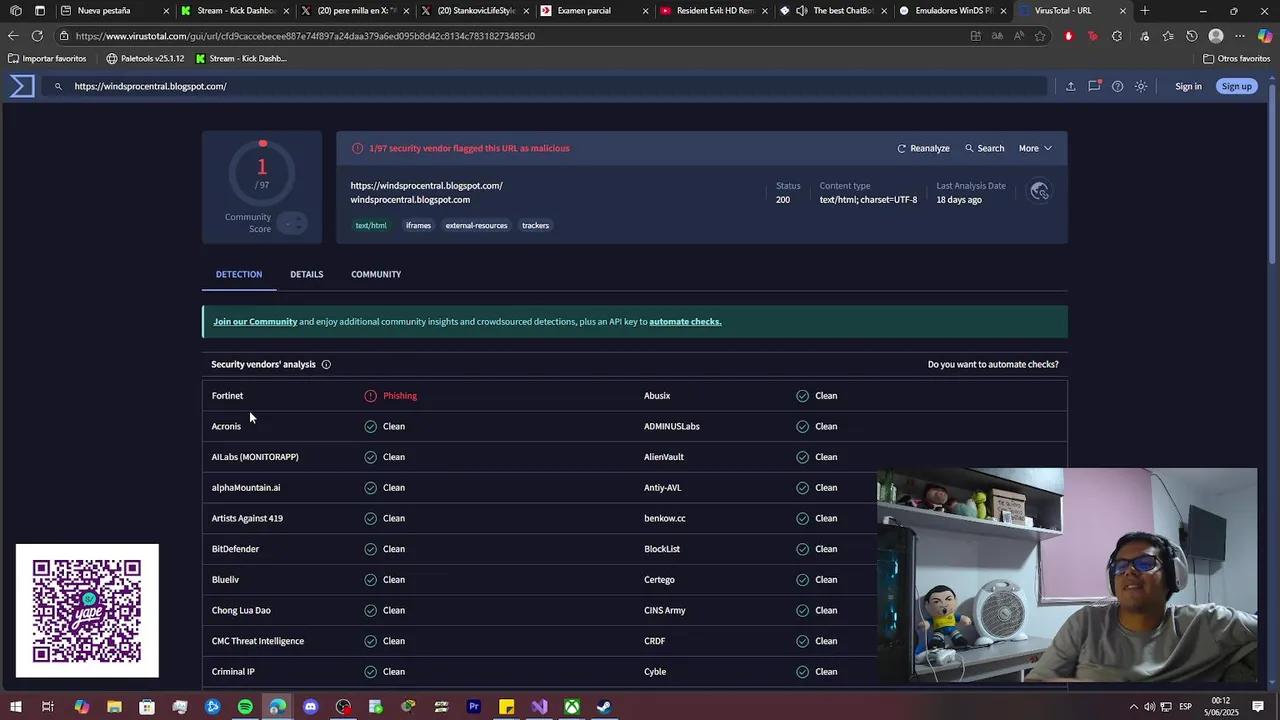
Task: Click the Reanalyze button
Action: pos(923,148)
